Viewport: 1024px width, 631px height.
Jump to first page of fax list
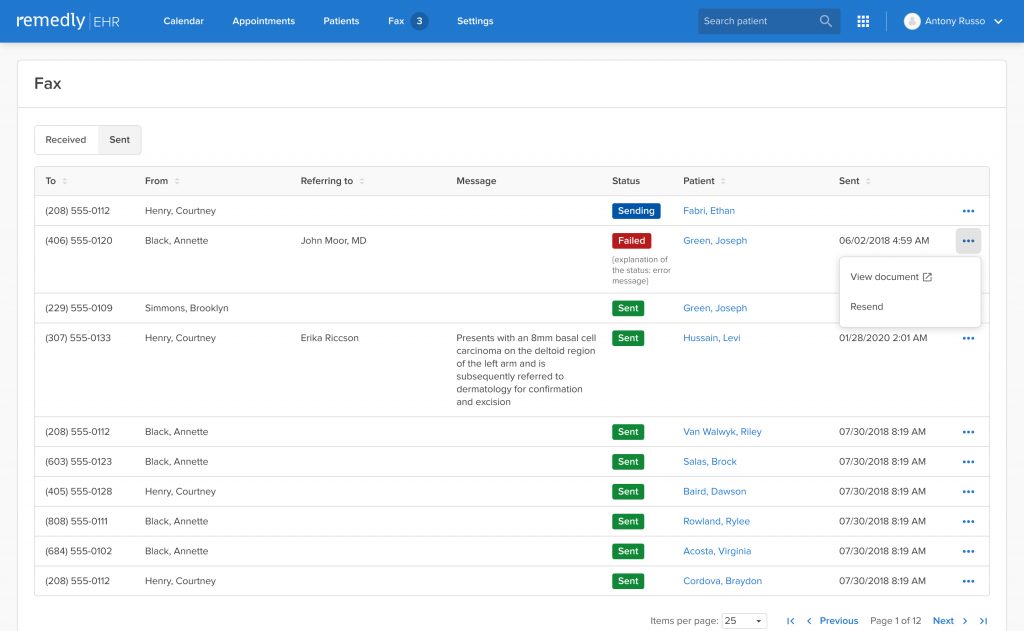tap(790, 621)
